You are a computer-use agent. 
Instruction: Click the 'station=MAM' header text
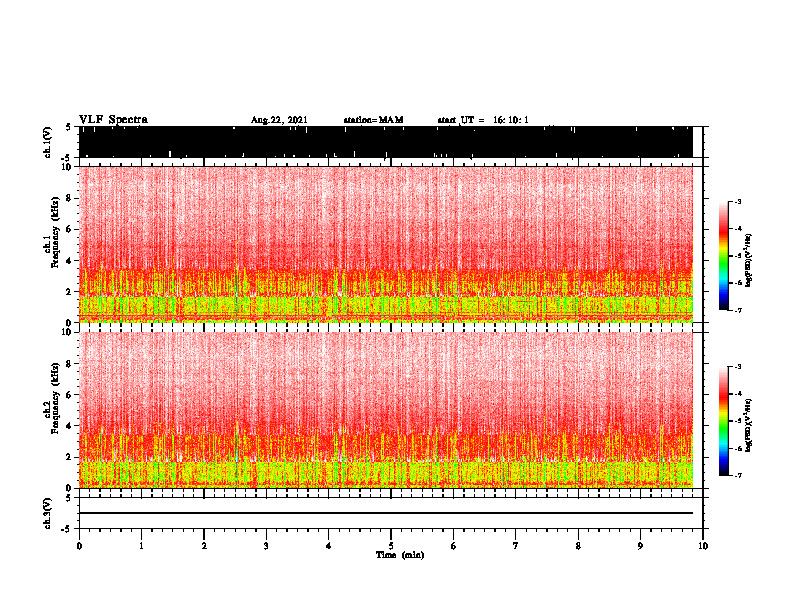point(373,120)
